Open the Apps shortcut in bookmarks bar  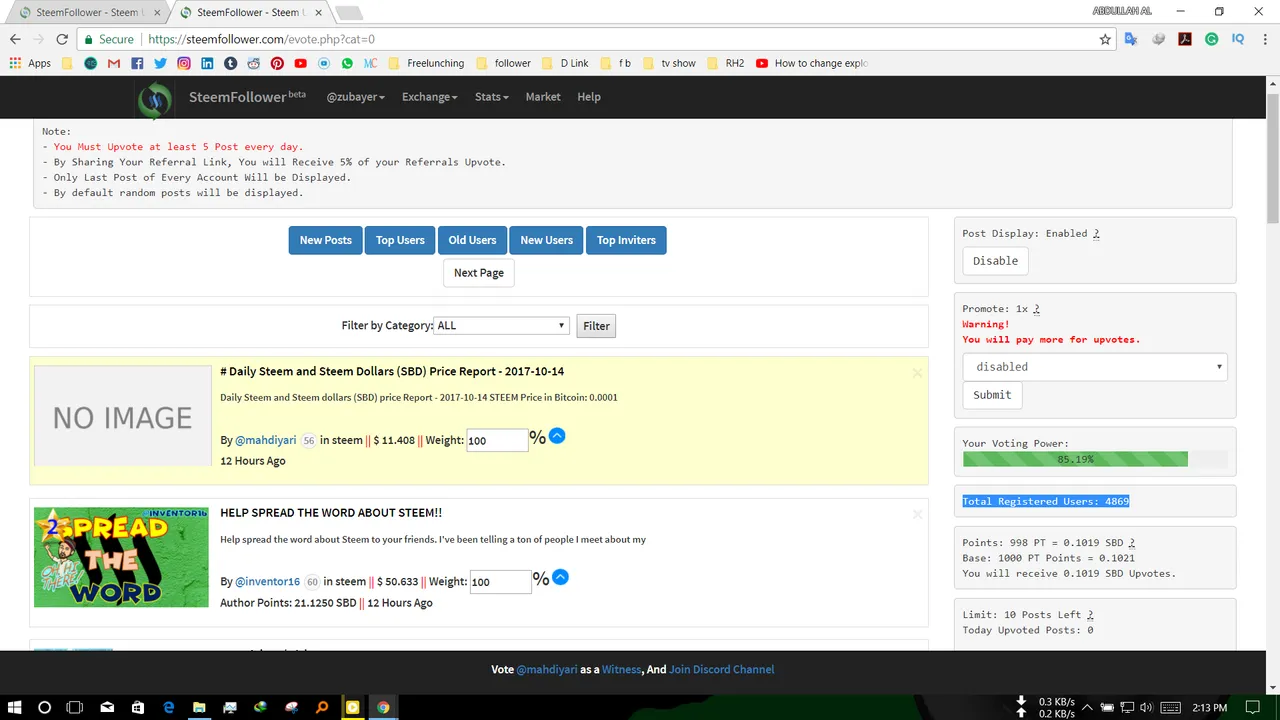pyautogui.click(x=30, y=63)
